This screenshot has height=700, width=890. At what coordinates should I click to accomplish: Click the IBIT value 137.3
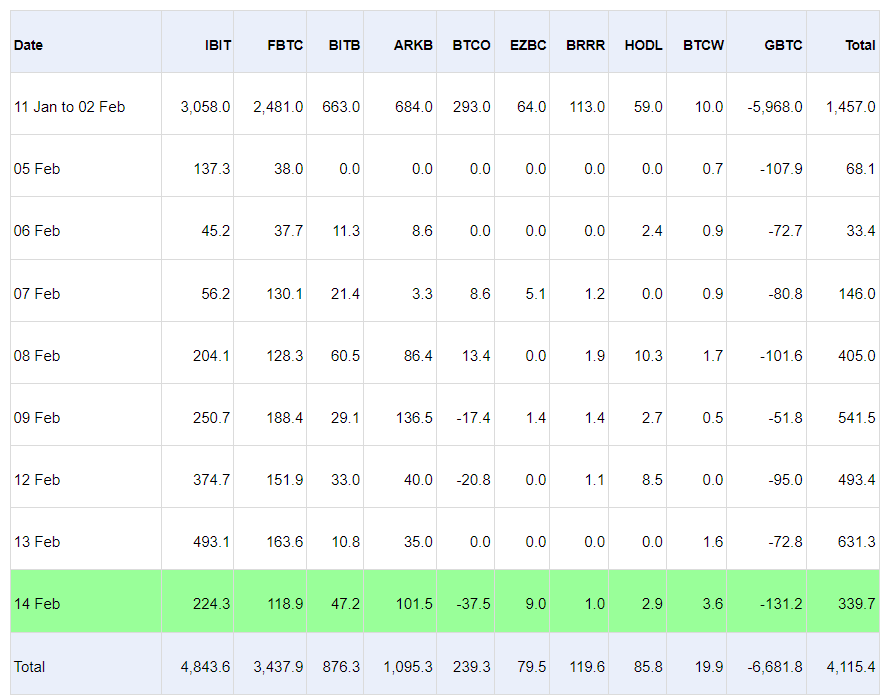212,169
